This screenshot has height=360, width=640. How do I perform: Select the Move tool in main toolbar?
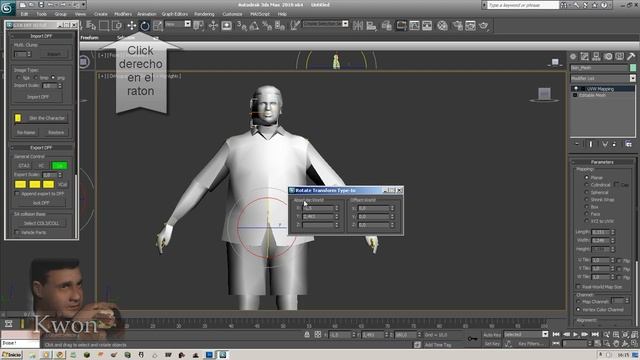131,26
